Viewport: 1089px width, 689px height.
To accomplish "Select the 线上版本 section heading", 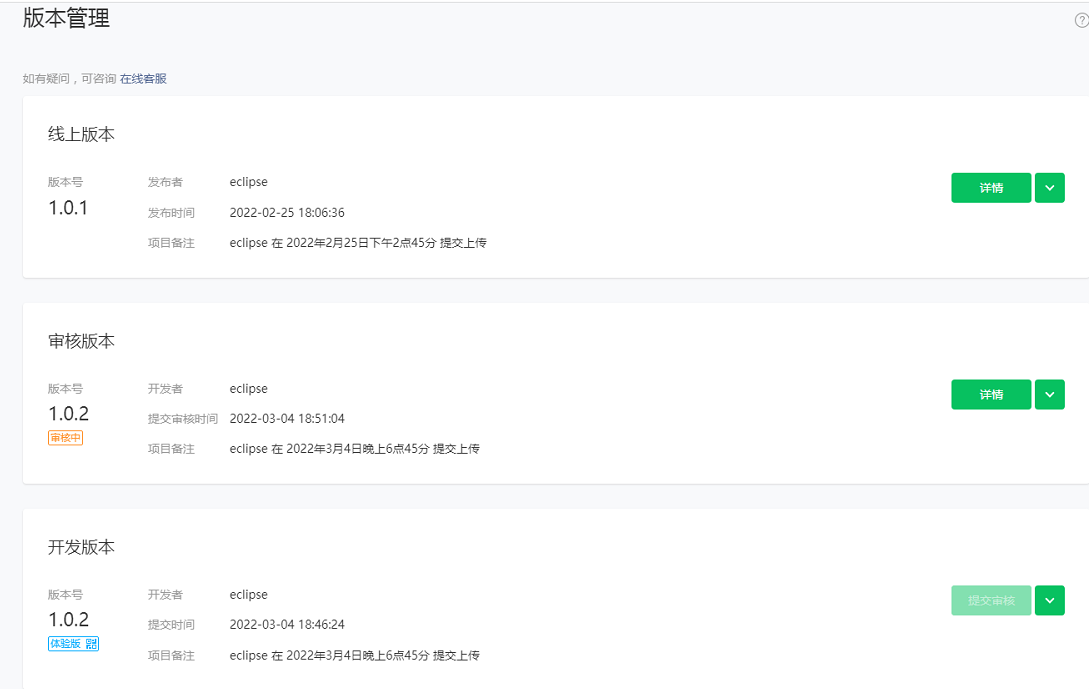I will click(x=81, y=134).
